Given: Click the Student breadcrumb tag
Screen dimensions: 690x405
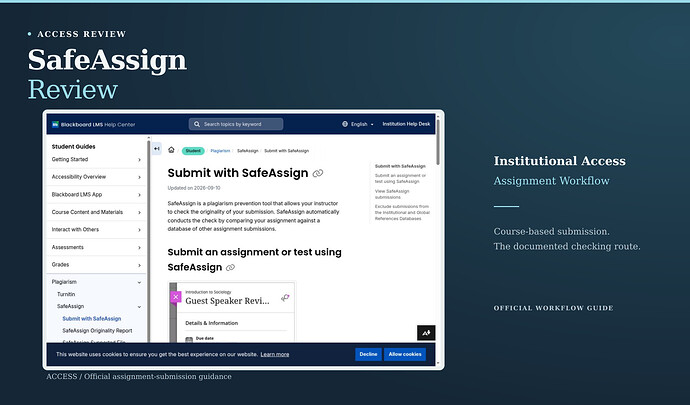Looking at the screenshot, I should (x=193, y=151).
